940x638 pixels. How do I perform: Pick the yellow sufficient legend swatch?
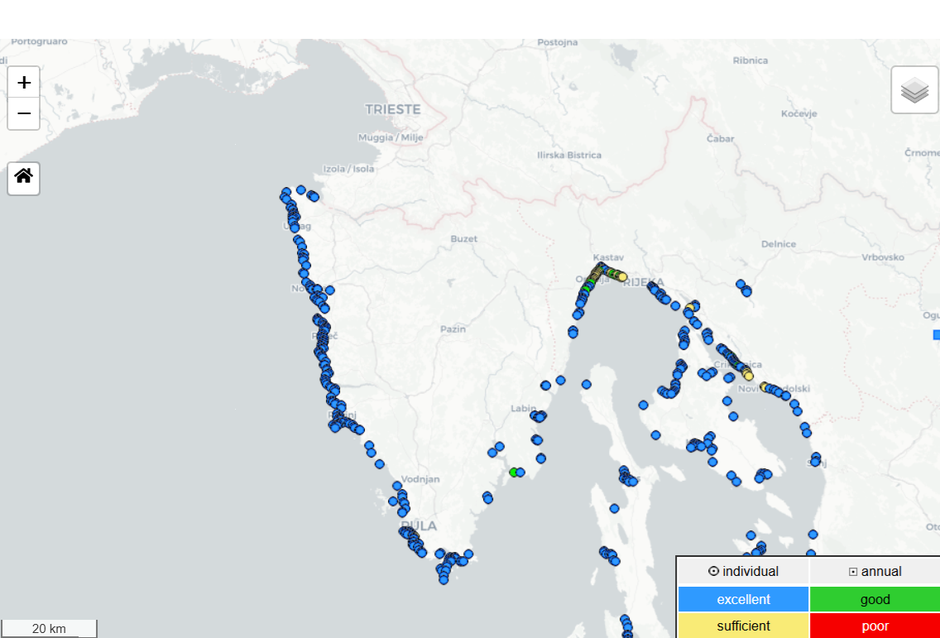pyautogui.click(x=743, y=626)
